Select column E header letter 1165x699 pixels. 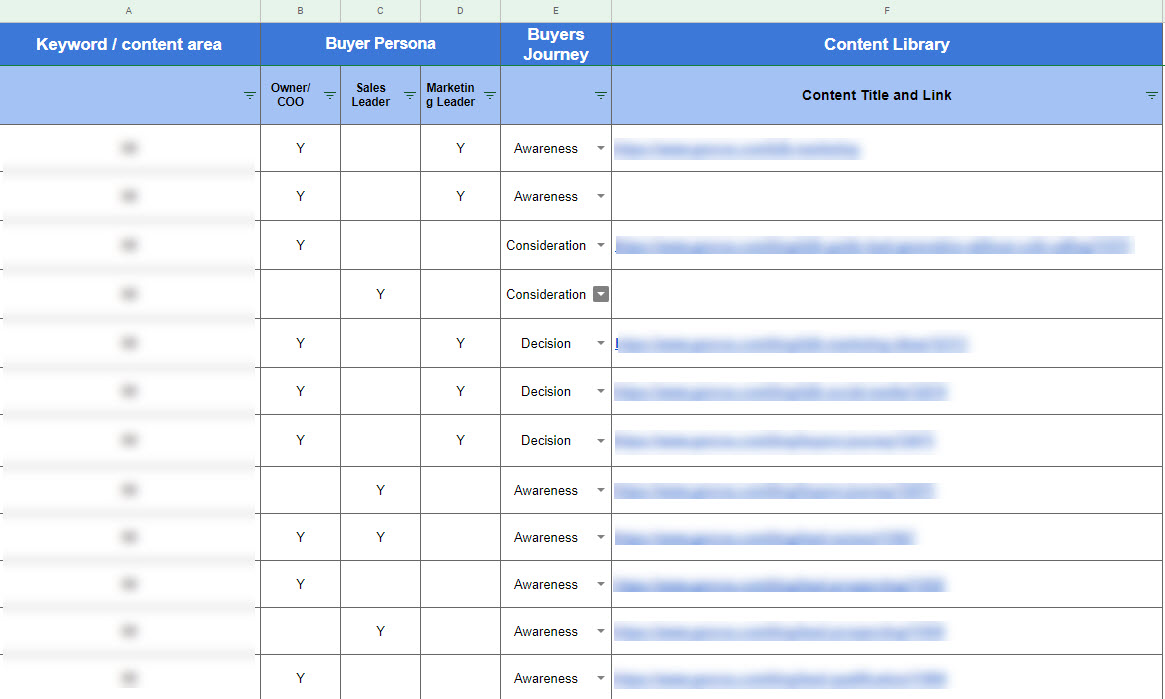(556, 10)
